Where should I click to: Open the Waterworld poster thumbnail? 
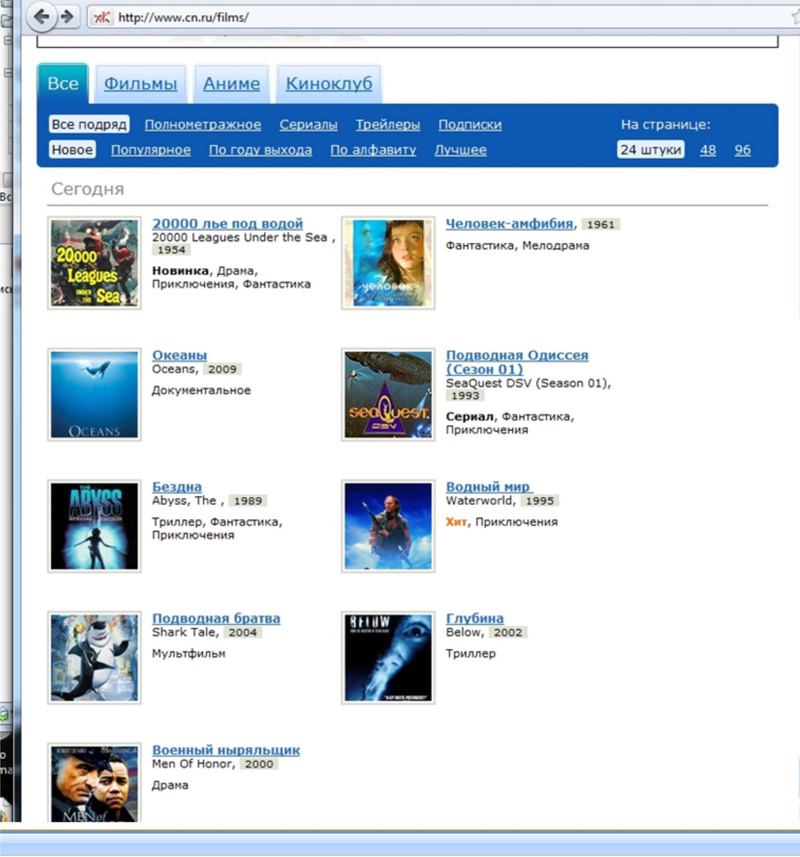pos(388,526)
